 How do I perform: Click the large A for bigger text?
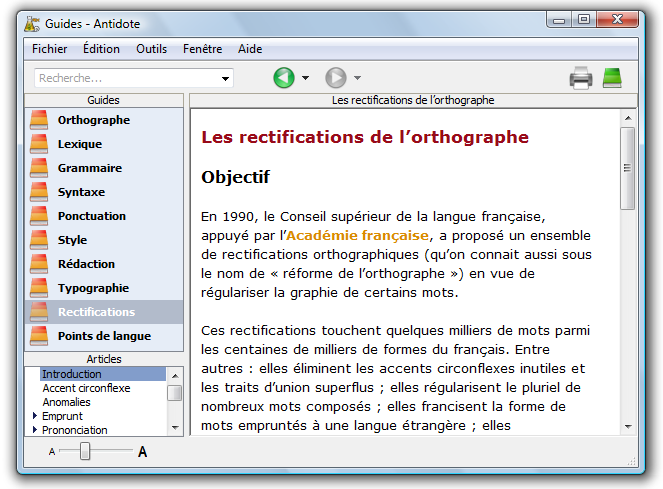[142, 452]
